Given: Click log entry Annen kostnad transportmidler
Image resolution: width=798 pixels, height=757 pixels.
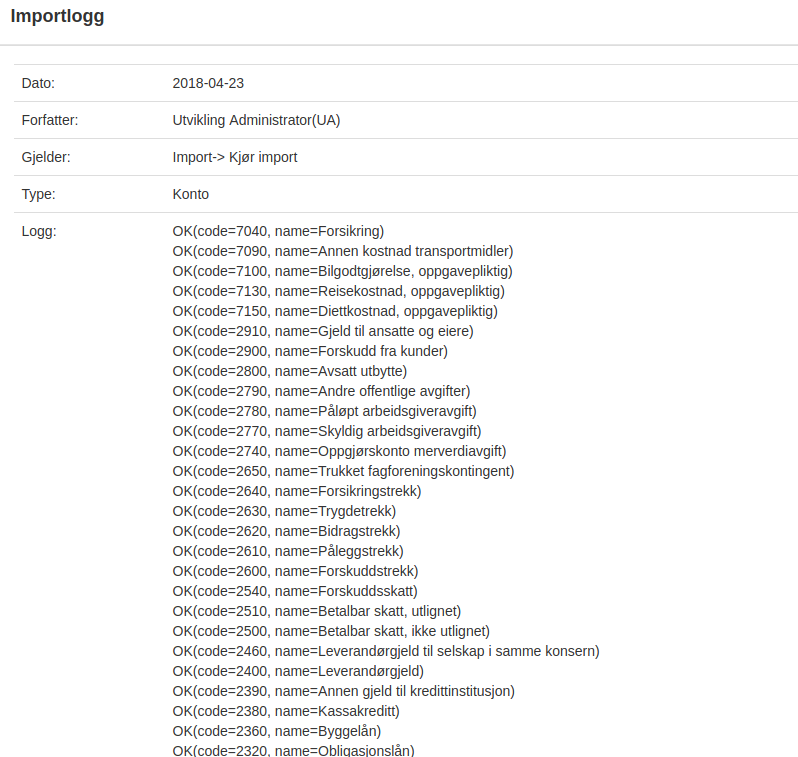Looking at the screenshot, I should click(343, 251).
